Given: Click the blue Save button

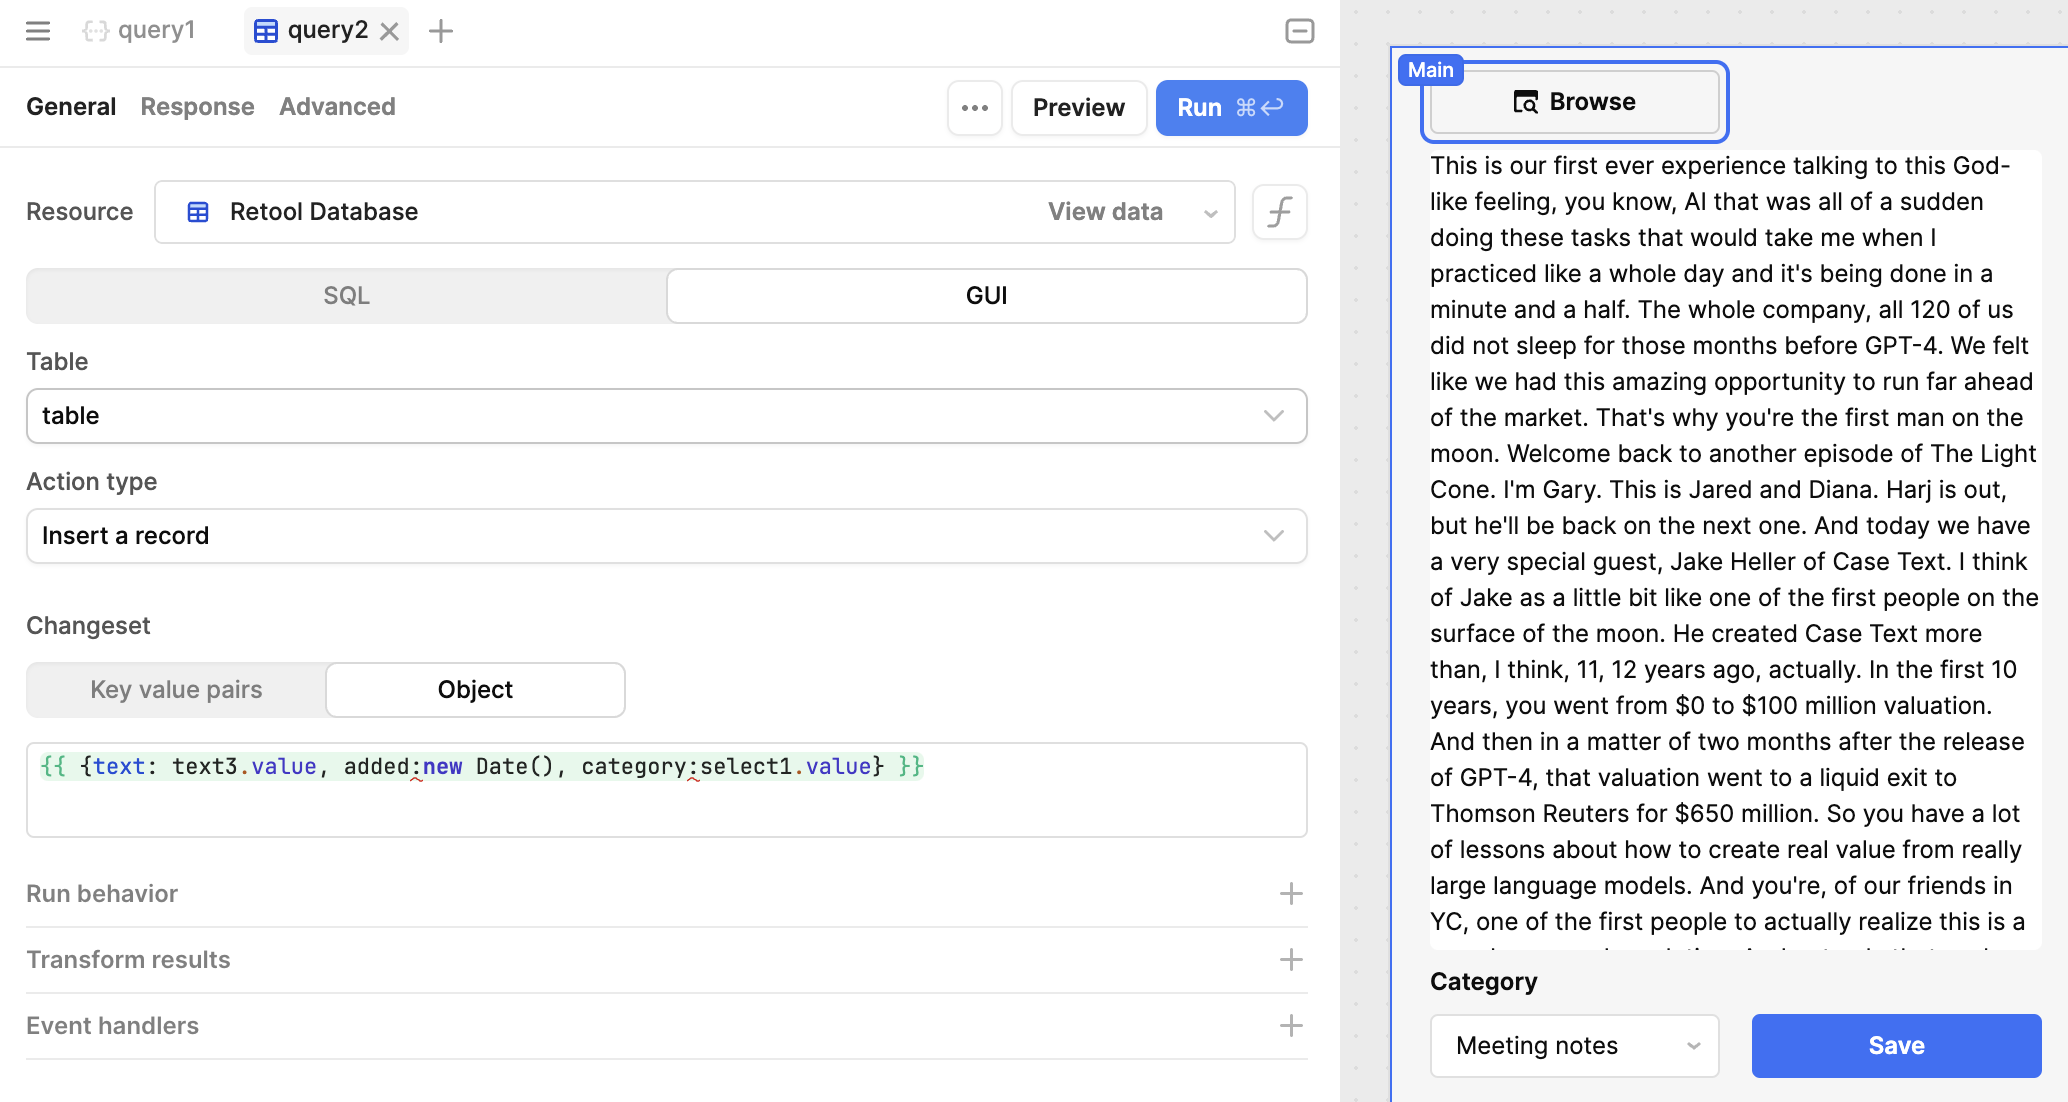Looking at the screenshot, I should point(1895,1046).
